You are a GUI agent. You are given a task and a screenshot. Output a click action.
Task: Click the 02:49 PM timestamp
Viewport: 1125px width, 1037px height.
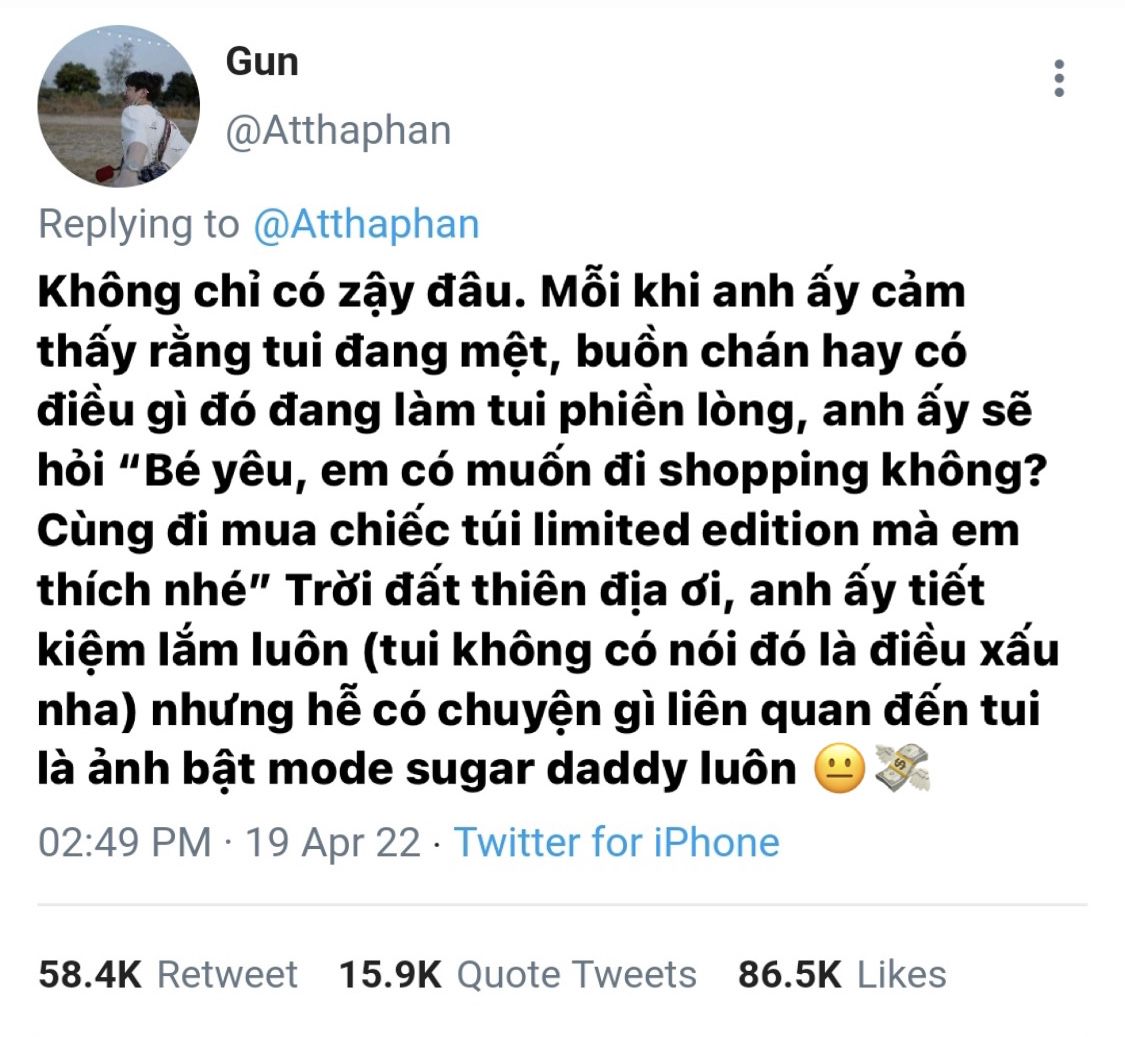(125, 842)
